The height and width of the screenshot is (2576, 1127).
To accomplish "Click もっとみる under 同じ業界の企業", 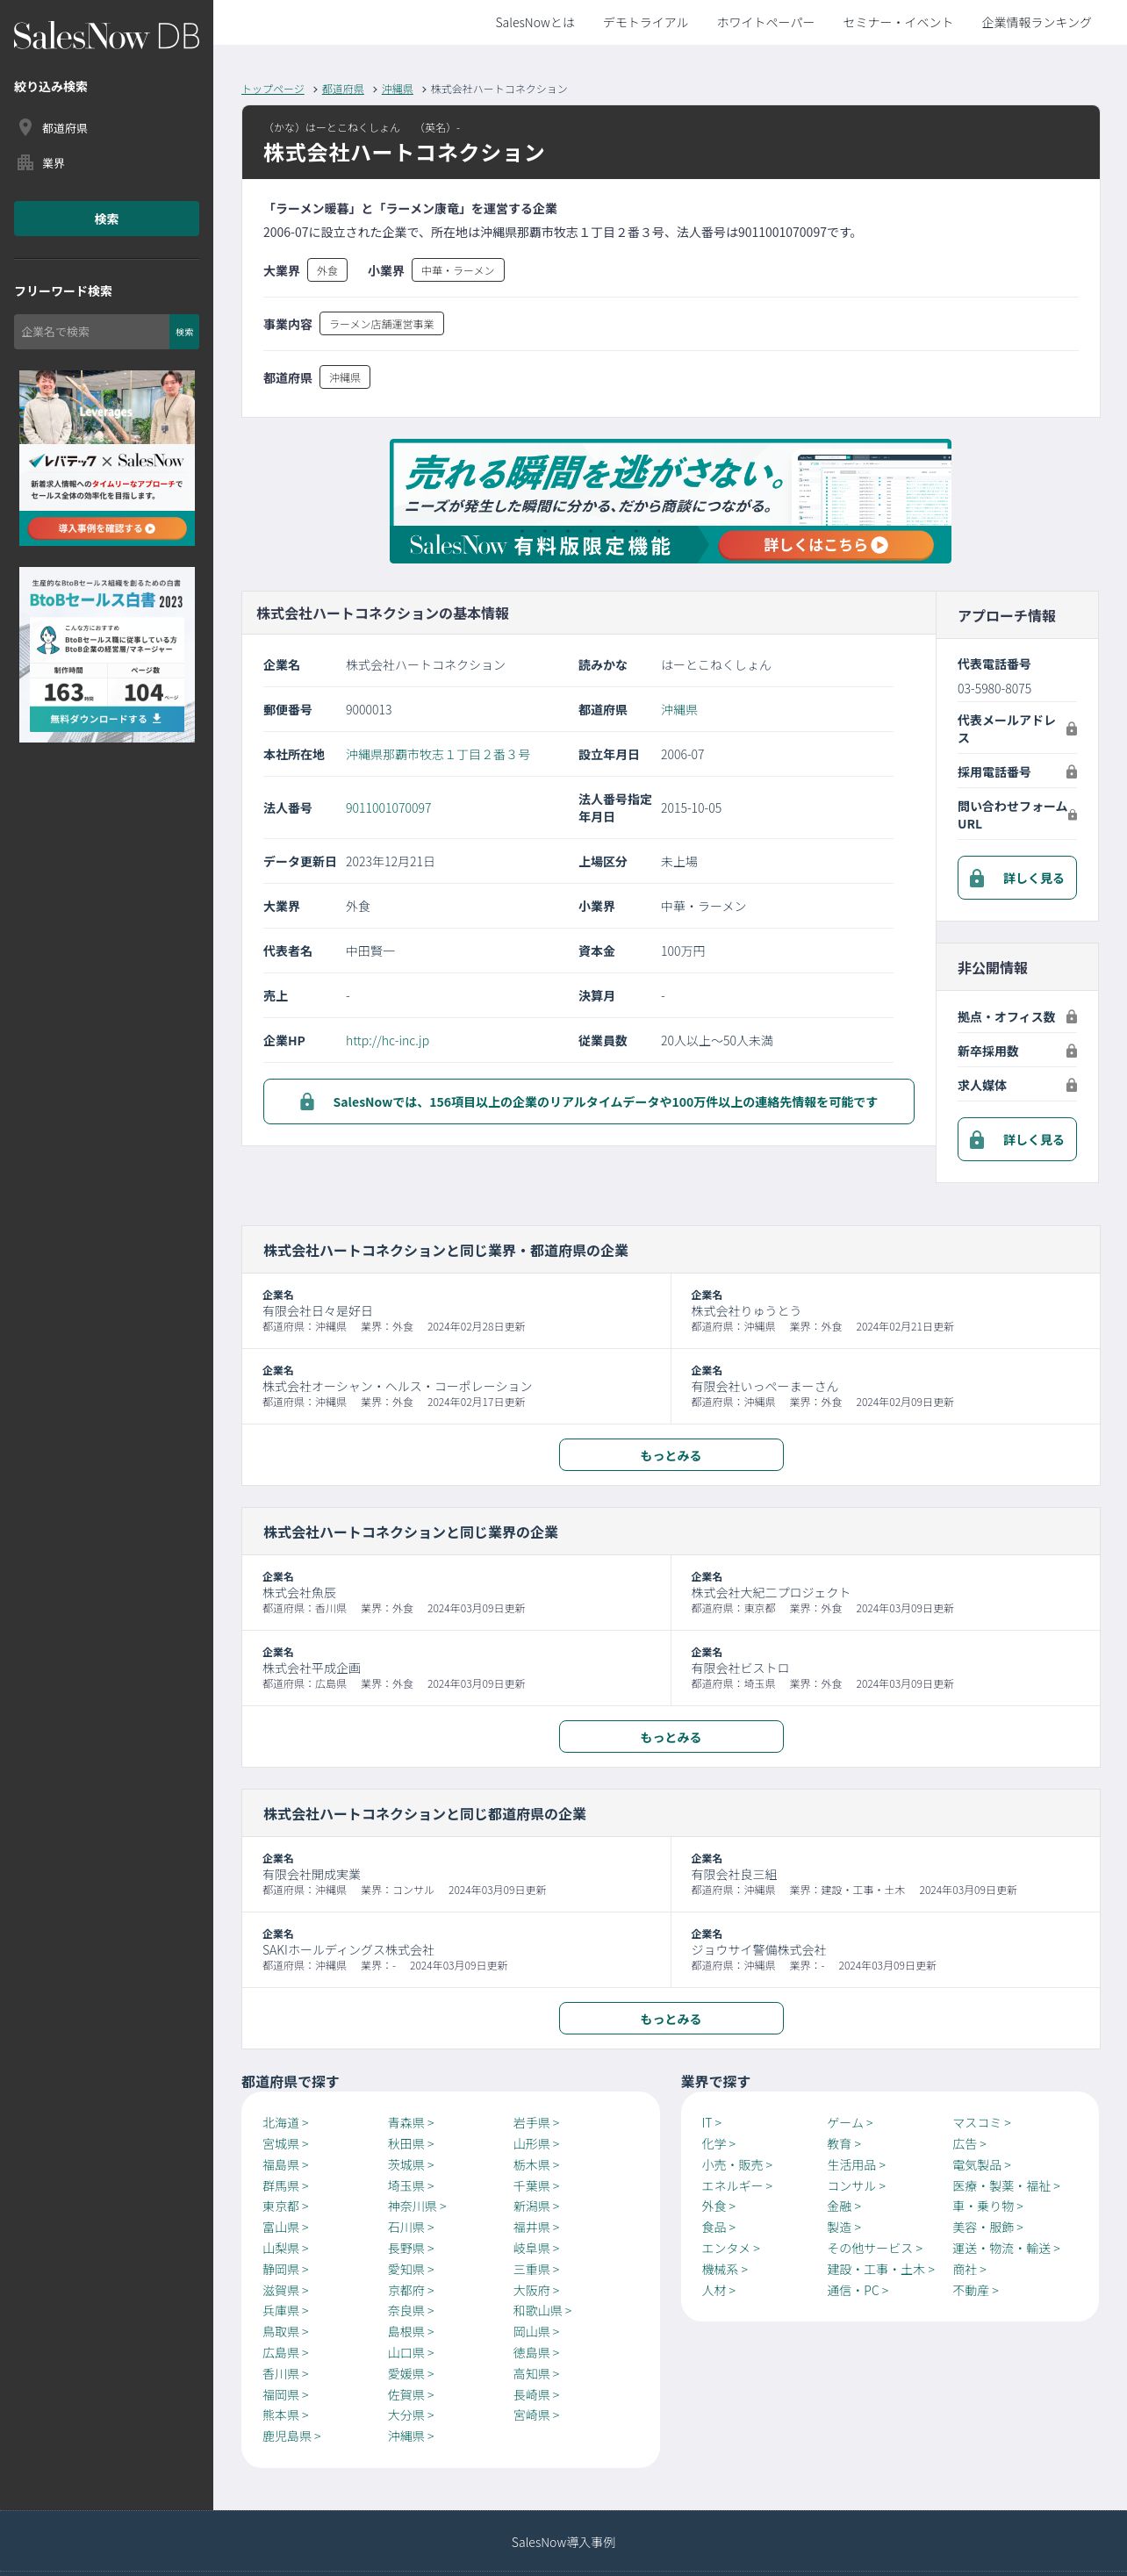I will 671,1737.
